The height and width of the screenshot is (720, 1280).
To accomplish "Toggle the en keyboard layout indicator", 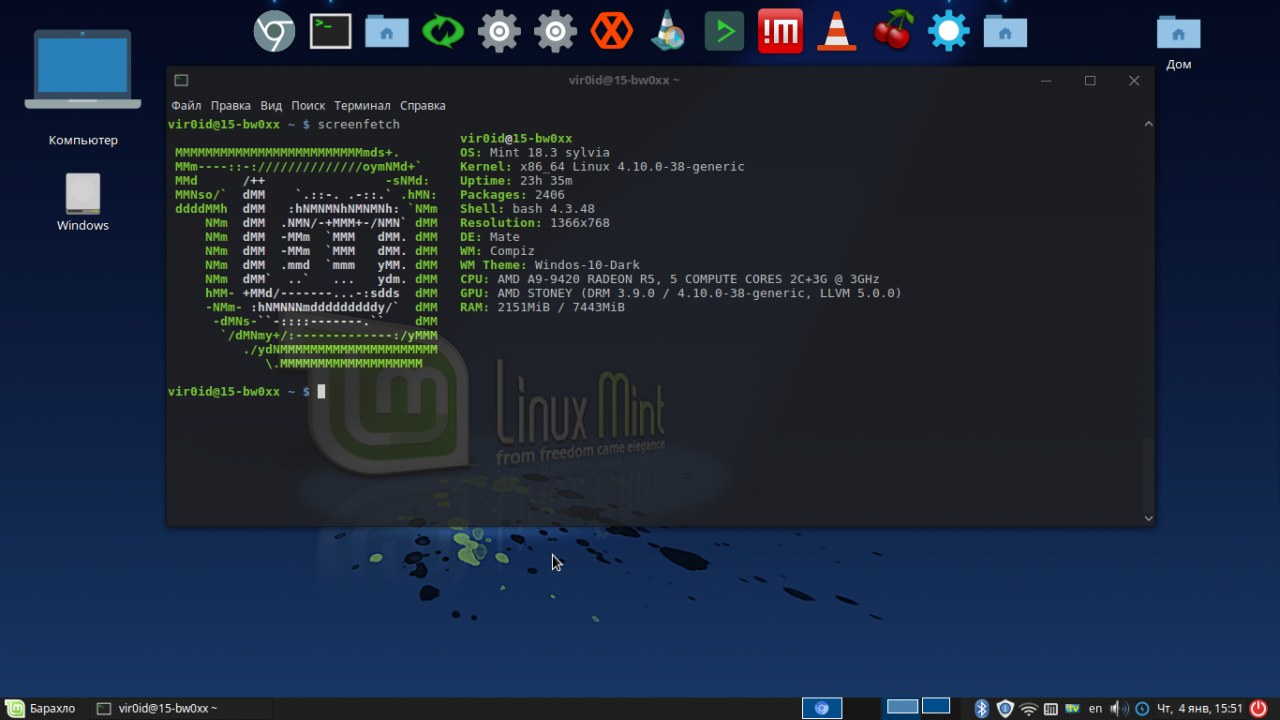I will 1095,709.
